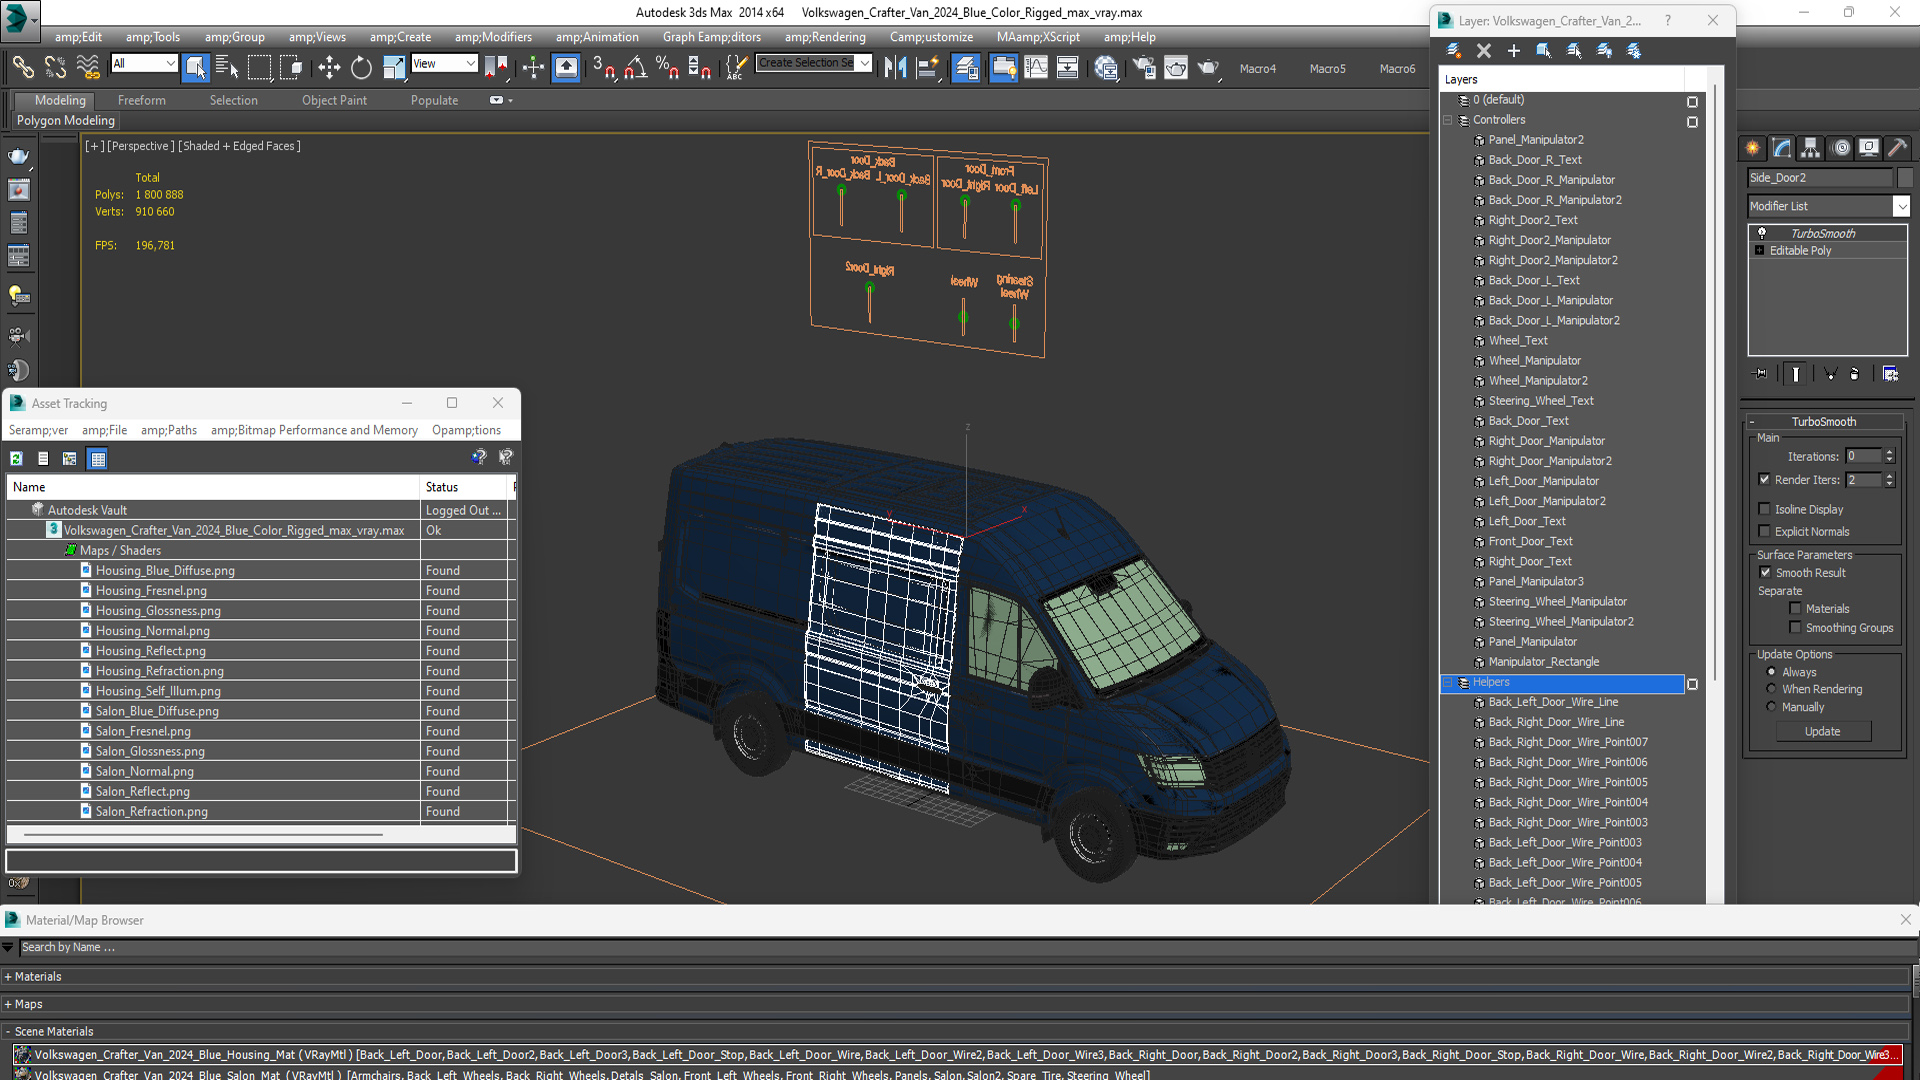The image size is (1920, 1080).
Task: Open the Freeform ribbon tab
Action: click(141, 100)
